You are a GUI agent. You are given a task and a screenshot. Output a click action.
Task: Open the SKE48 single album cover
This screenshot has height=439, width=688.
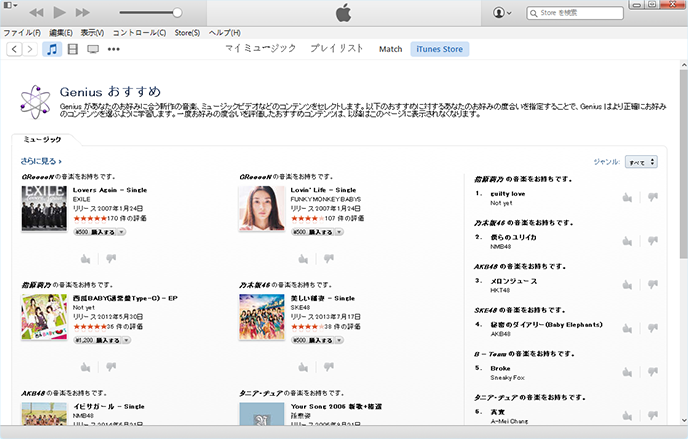coord(262,317)
